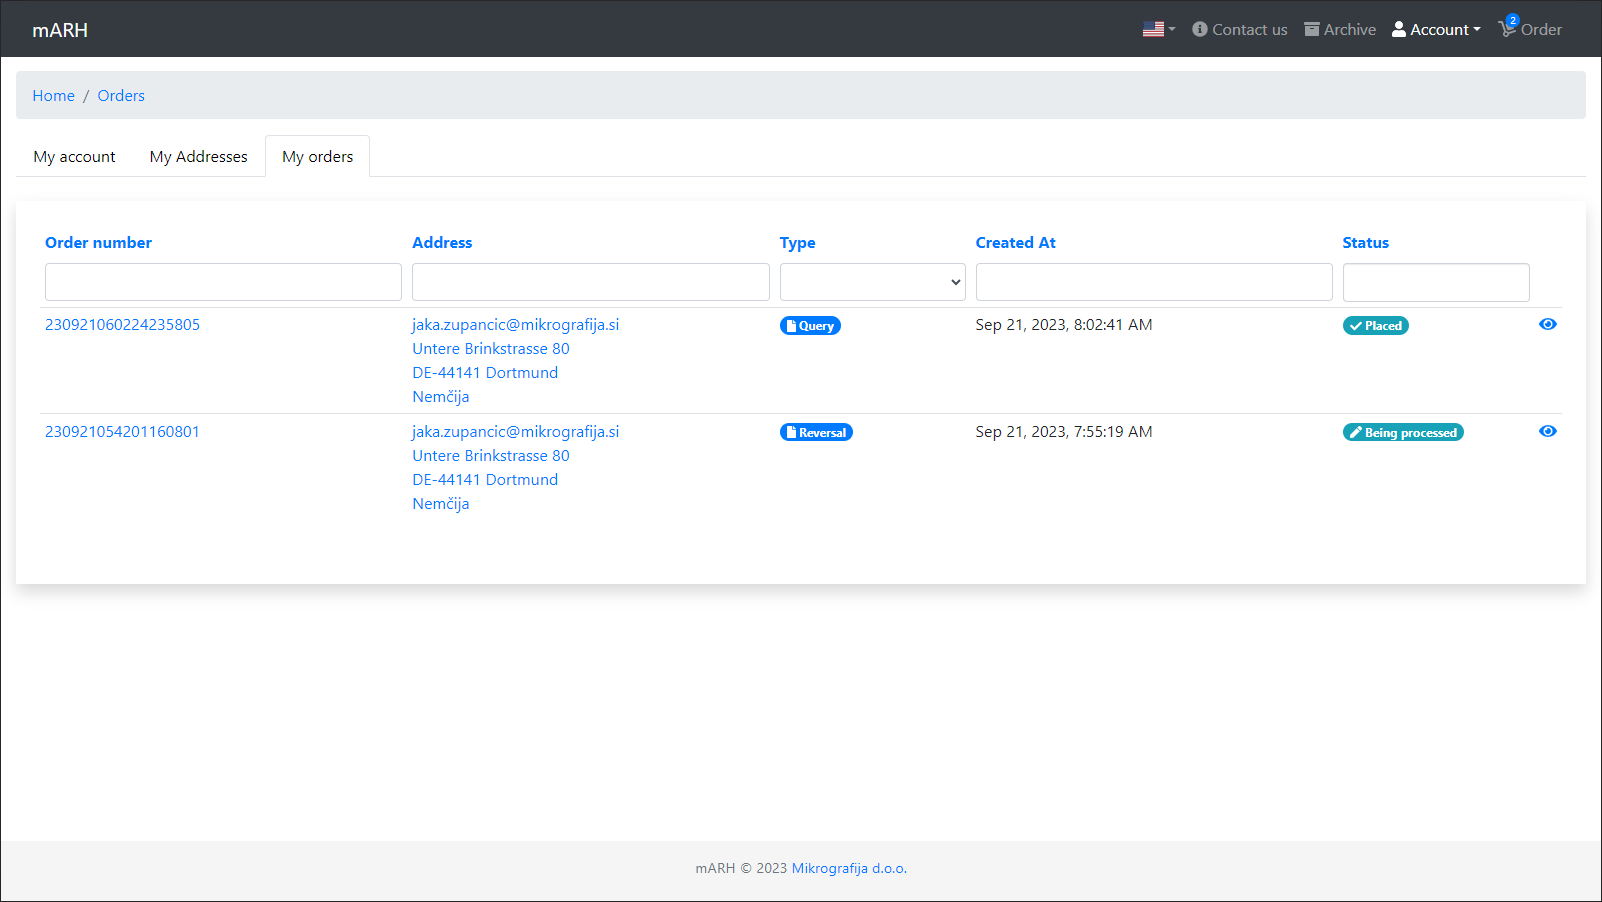Click the Order number filter field

click(x=223, y=282)
